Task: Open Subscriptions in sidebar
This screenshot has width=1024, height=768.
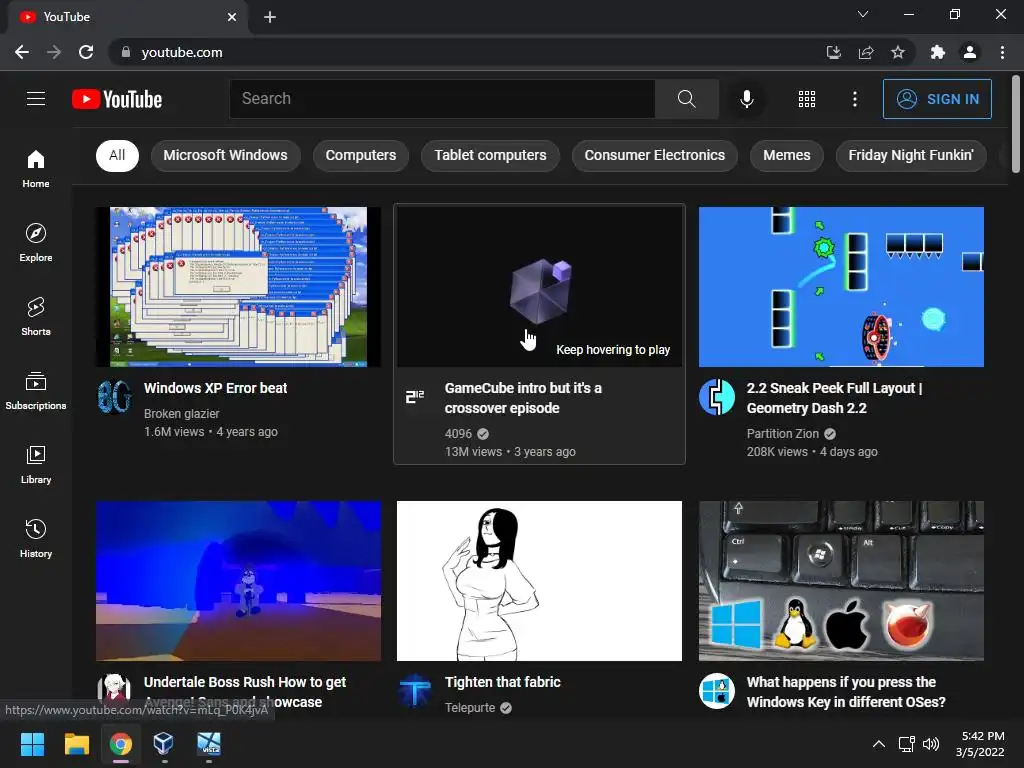Action: pos(36,390)
